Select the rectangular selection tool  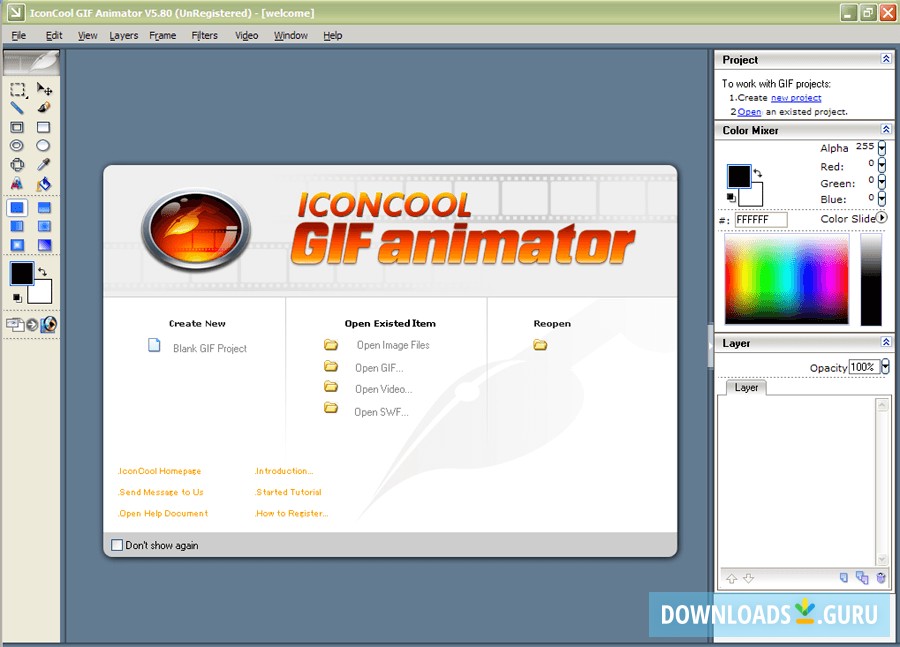coord(17,90)
